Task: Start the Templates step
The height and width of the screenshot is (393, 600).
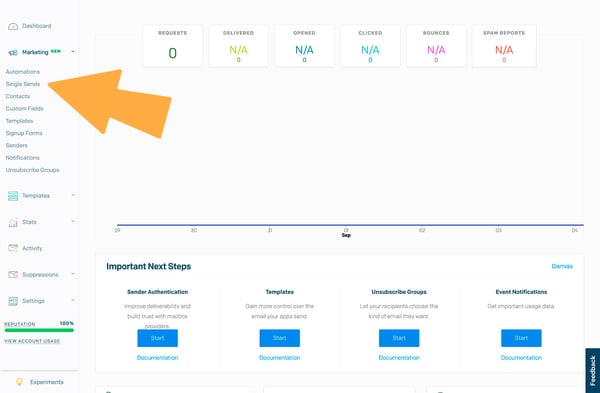Action: point(280,338)
